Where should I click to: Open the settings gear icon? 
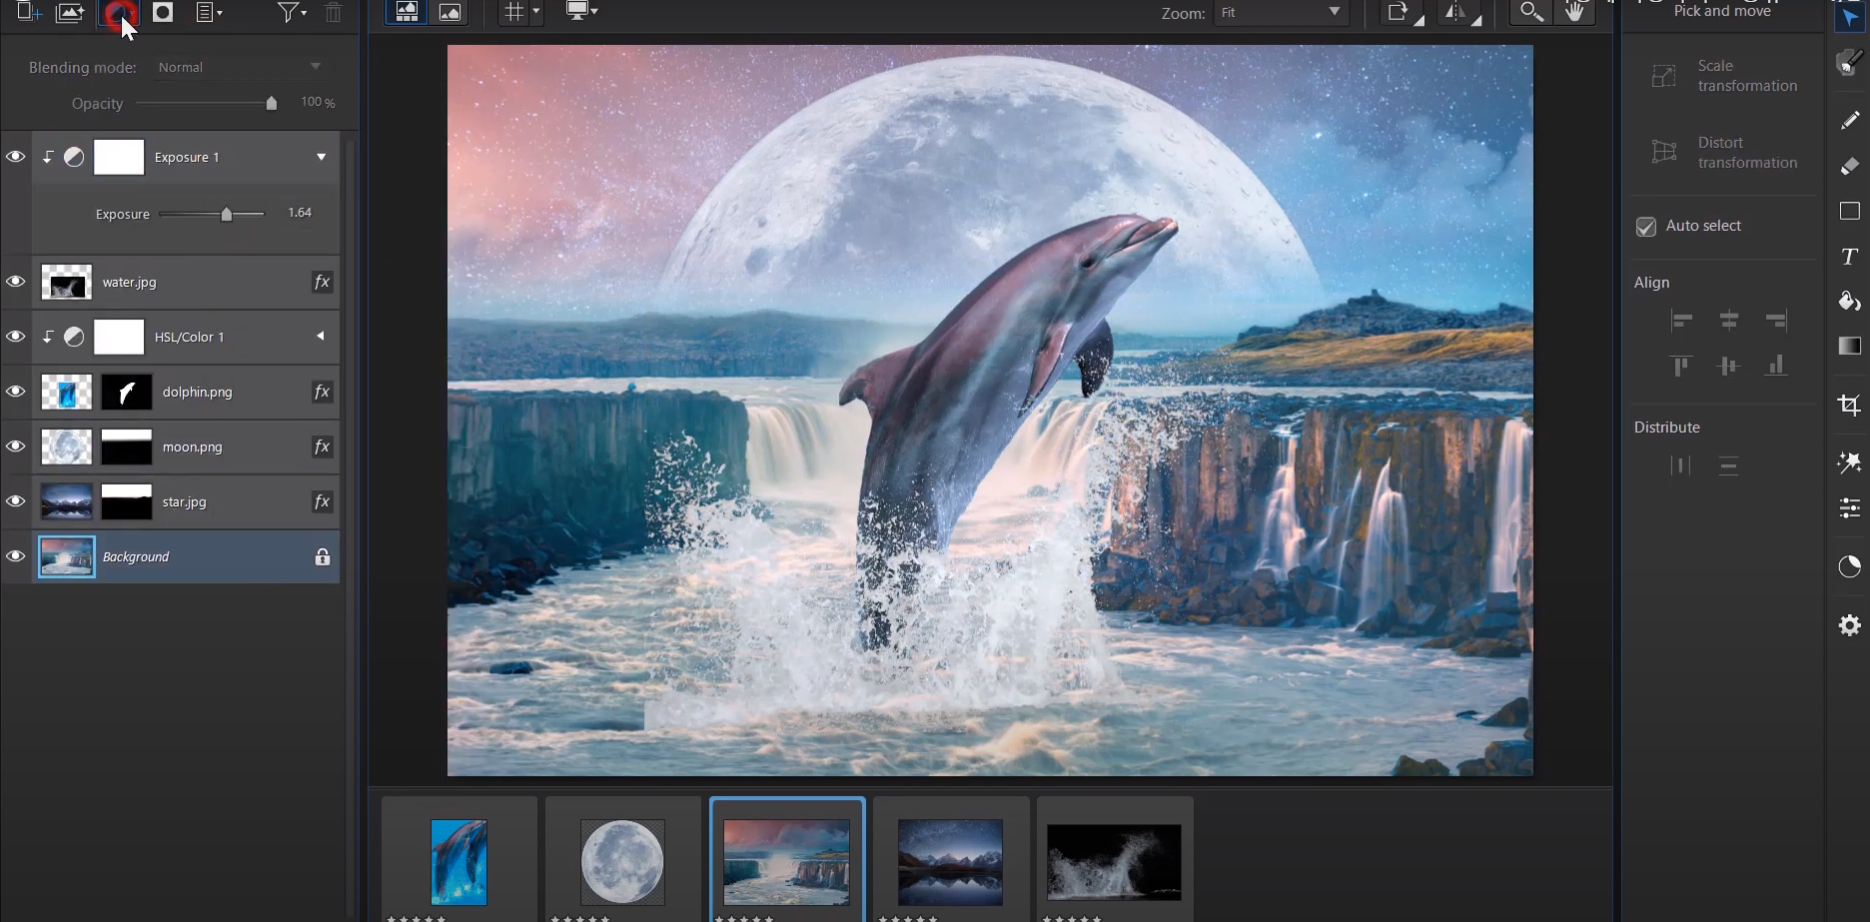[x=1850, y=626]
